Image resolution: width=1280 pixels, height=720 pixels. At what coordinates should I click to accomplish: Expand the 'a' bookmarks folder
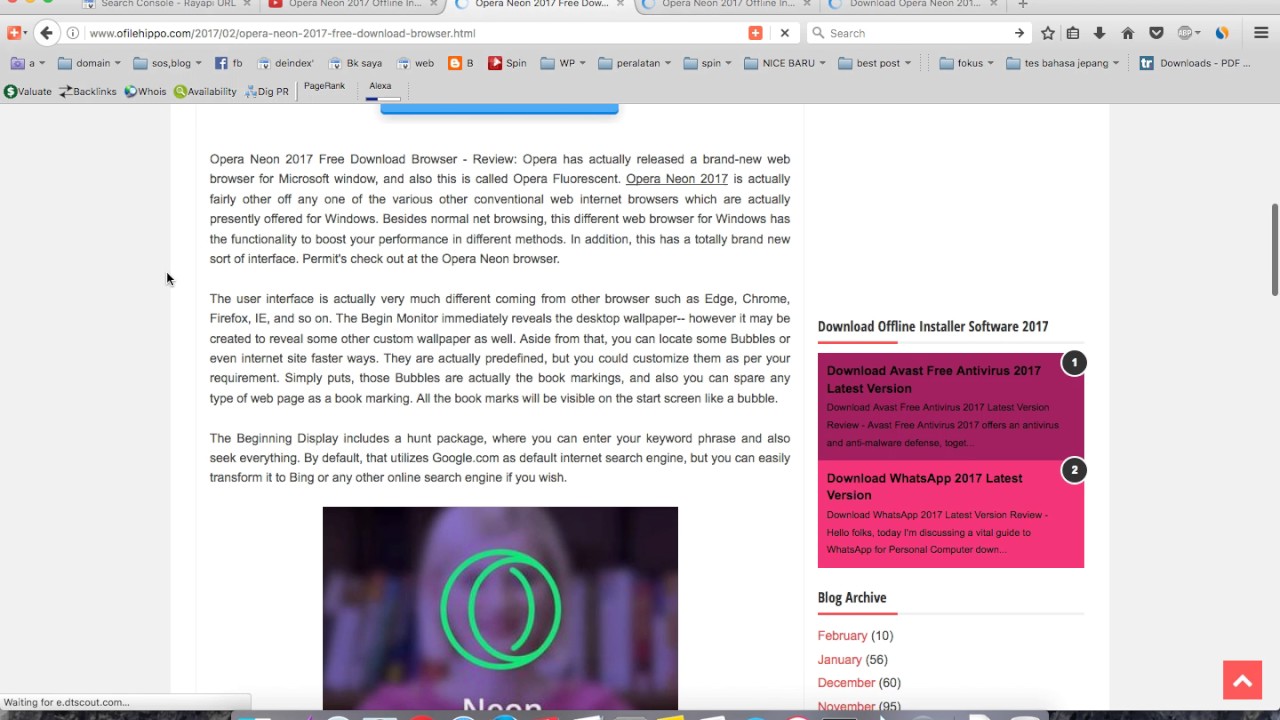click(x=28, y=63)
